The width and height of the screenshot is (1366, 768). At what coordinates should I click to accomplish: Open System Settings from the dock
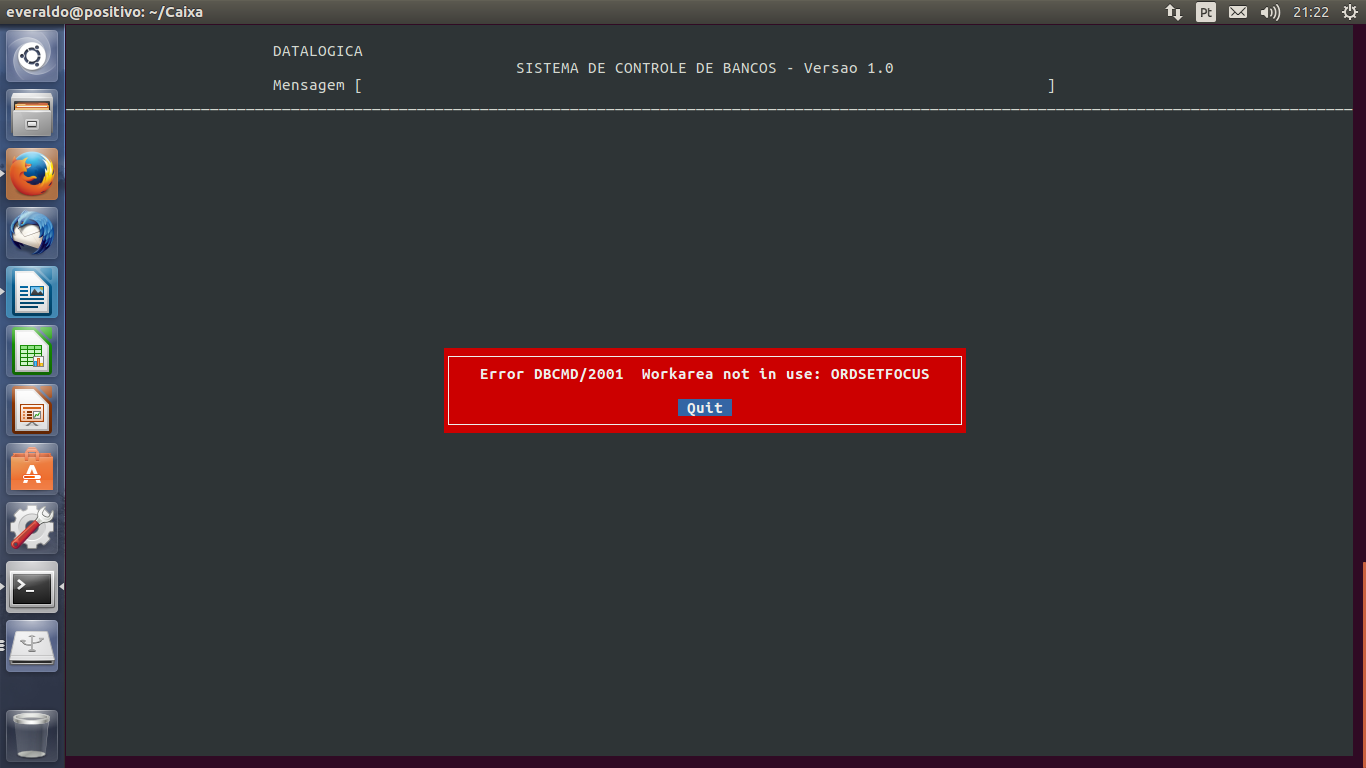(x=32, y=528)
